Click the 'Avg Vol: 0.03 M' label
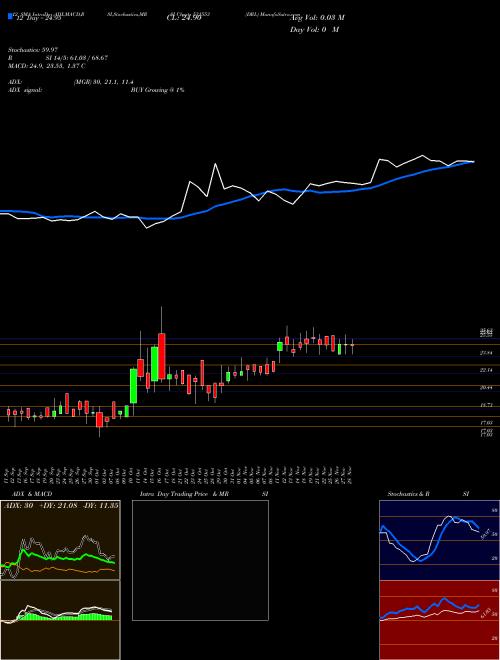Image resolution: width=500 pixels, height=660 pixels. pyautogui.click(x=319, y=18)
